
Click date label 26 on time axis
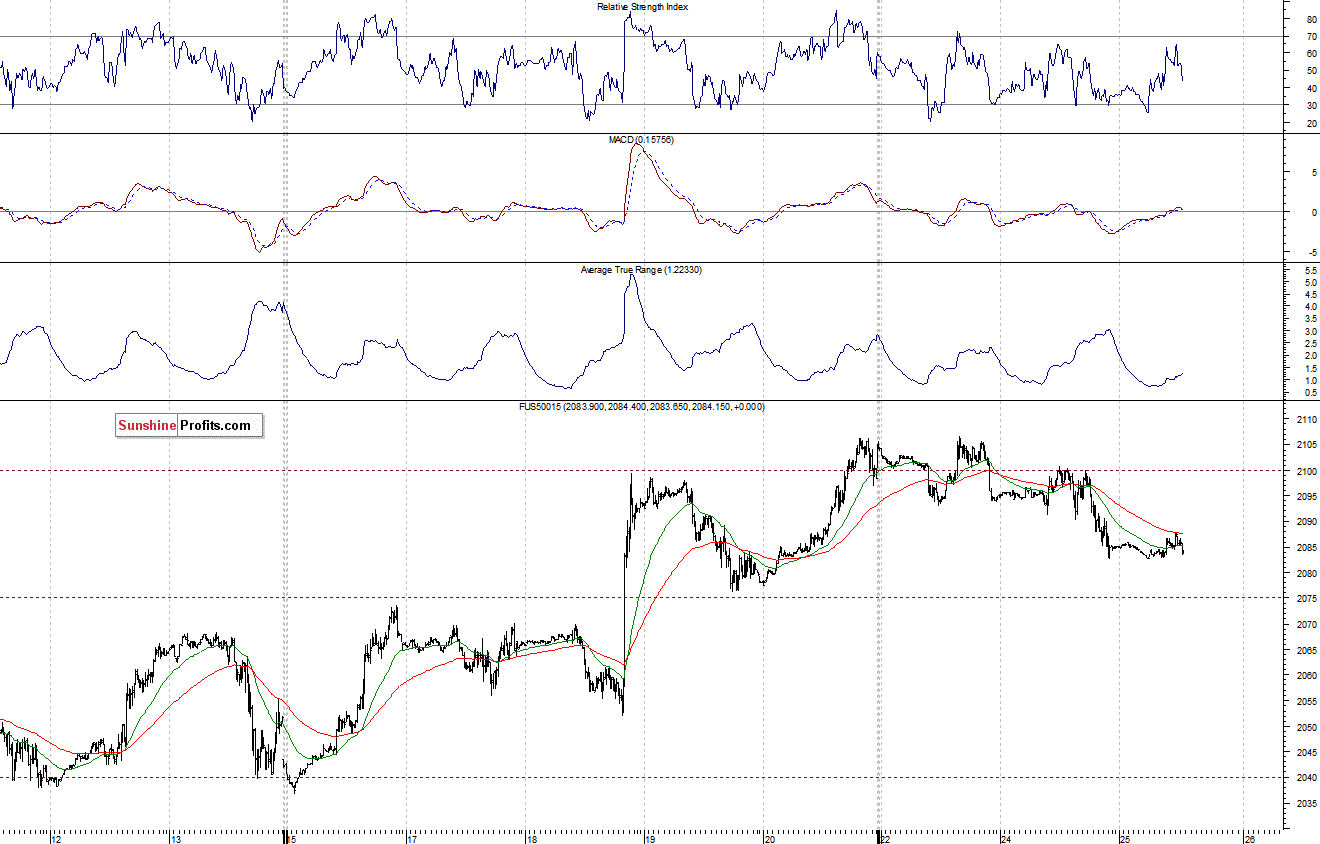click(1250, 839)
